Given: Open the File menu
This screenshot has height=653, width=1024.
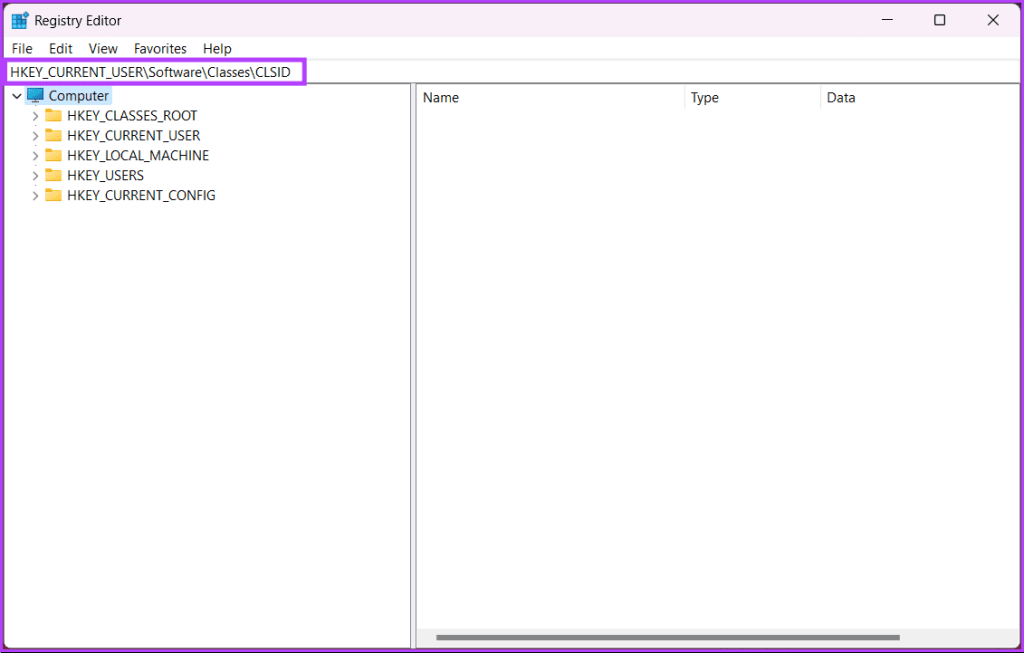Looking at the screenshot, I should [21, 48].
